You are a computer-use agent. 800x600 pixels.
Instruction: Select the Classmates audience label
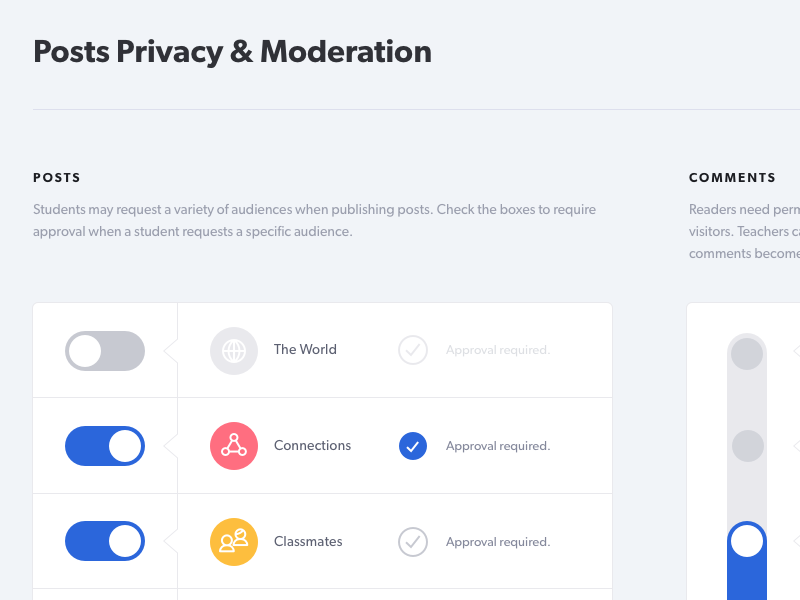(x=308, y=542)
